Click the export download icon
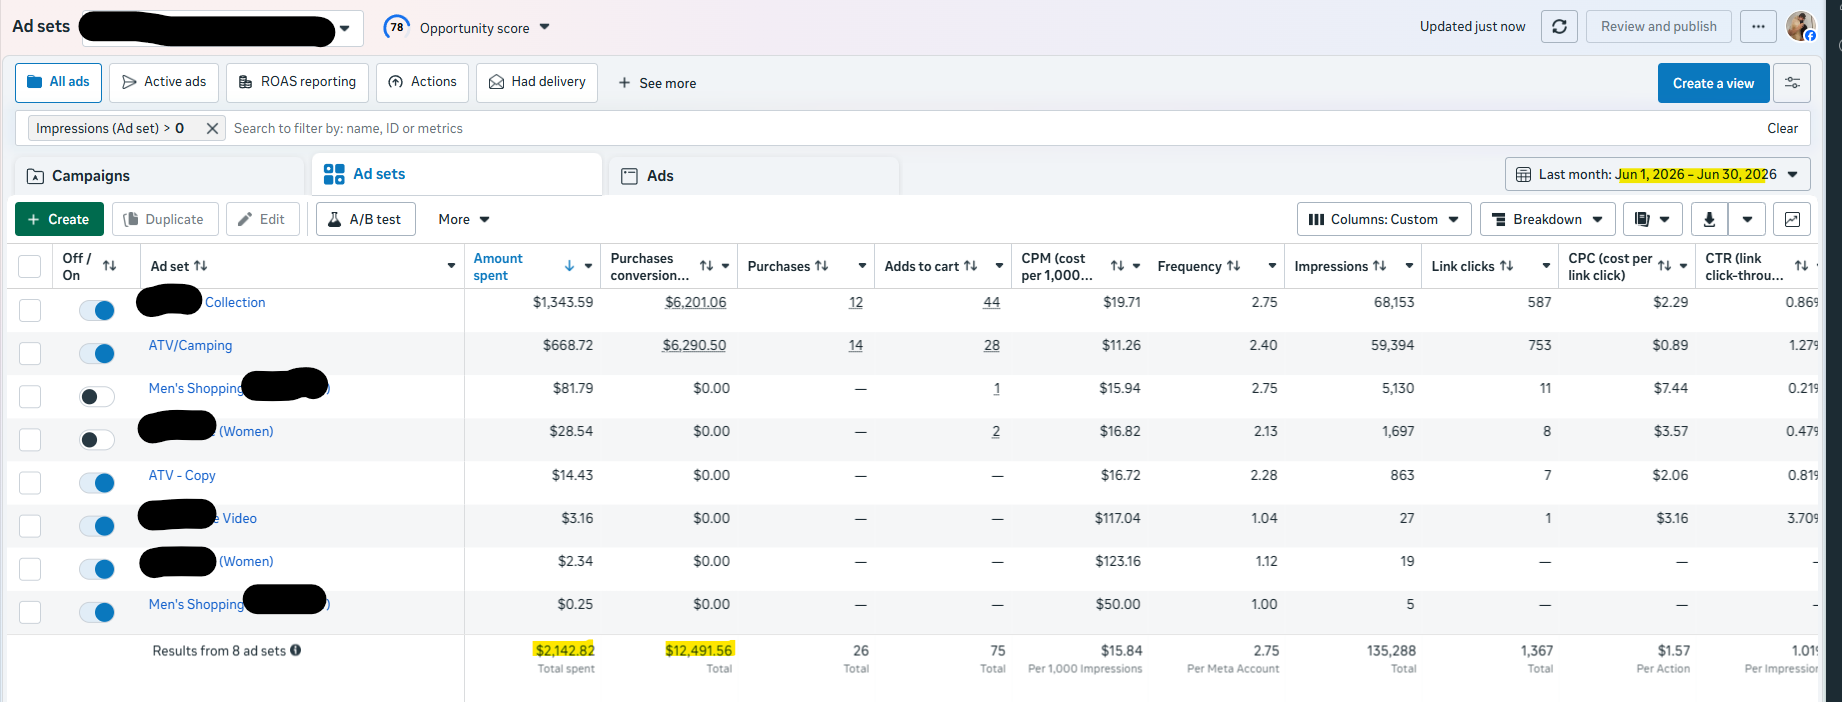Image resolution: width=1842 pixels, height=702 pixels. (1709, 219)
